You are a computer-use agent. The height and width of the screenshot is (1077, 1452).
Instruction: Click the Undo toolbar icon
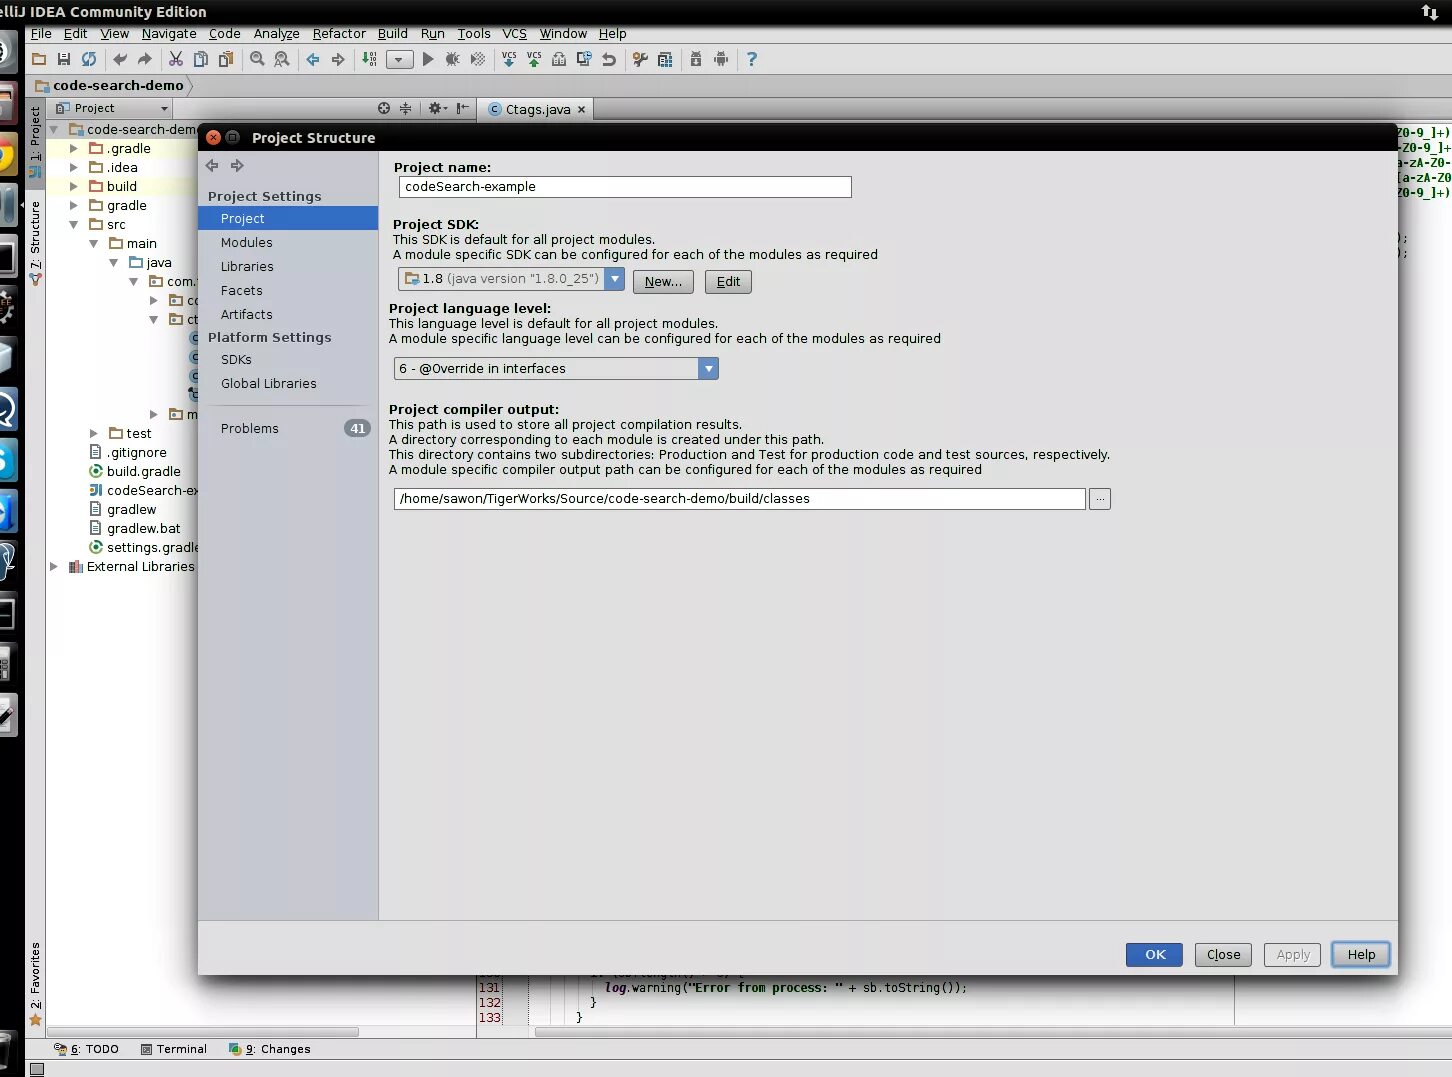120,59
